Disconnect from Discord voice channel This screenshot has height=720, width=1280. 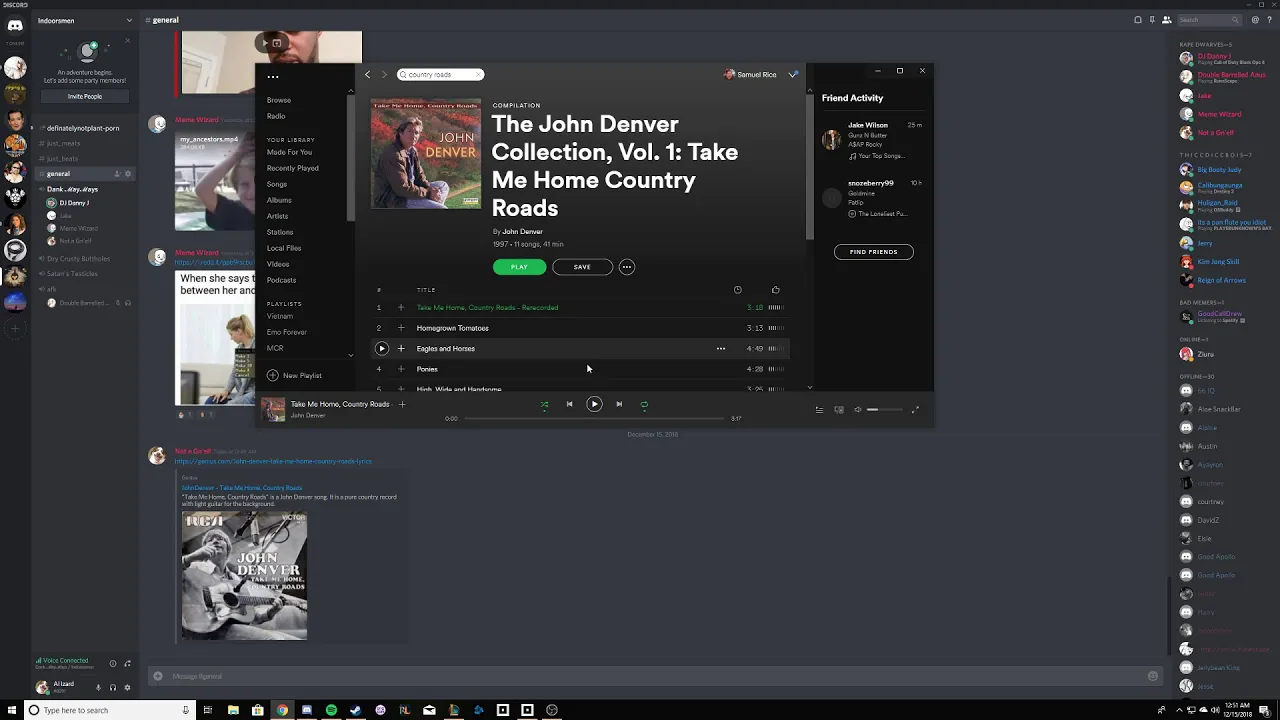coord(127,663)
